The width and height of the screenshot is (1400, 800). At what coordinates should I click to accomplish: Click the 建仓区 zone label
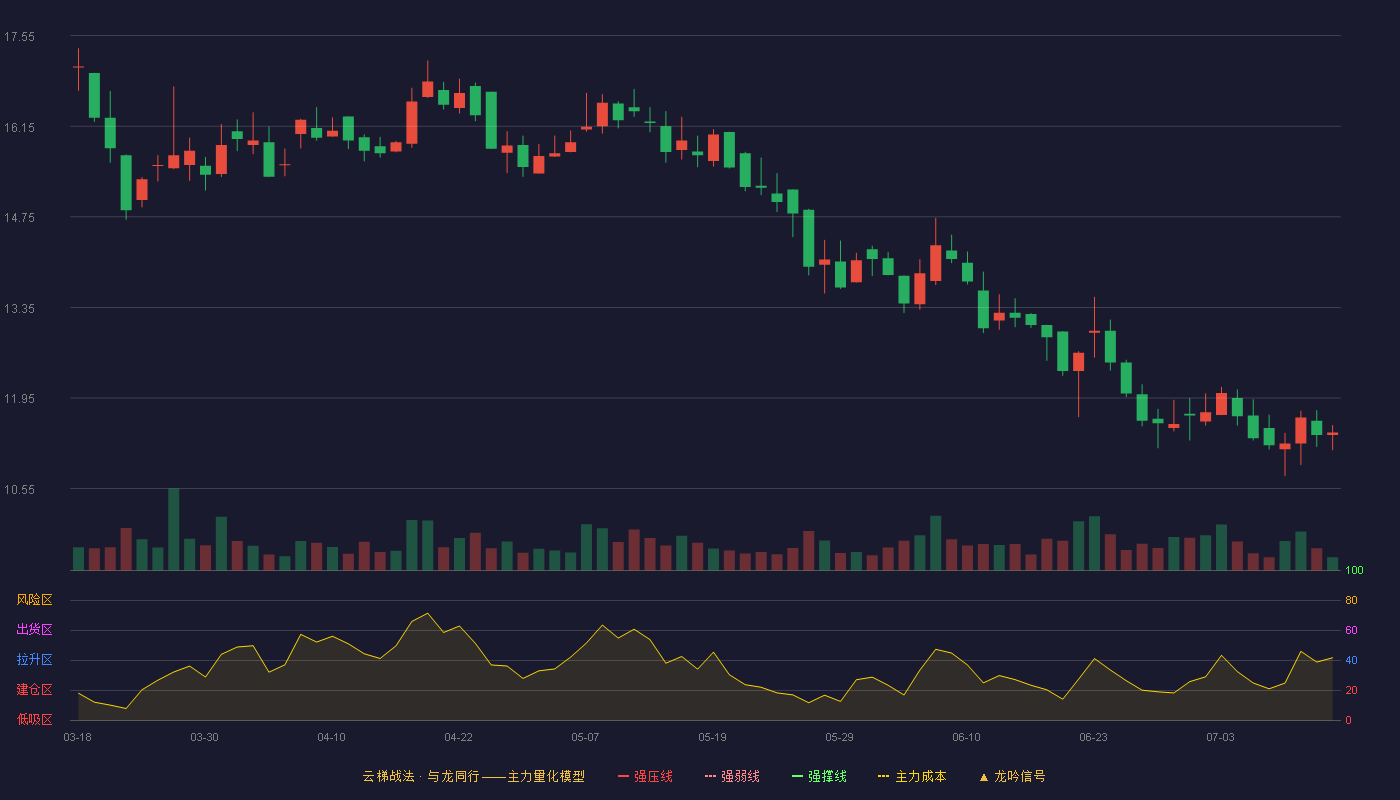tap(34, 690)
